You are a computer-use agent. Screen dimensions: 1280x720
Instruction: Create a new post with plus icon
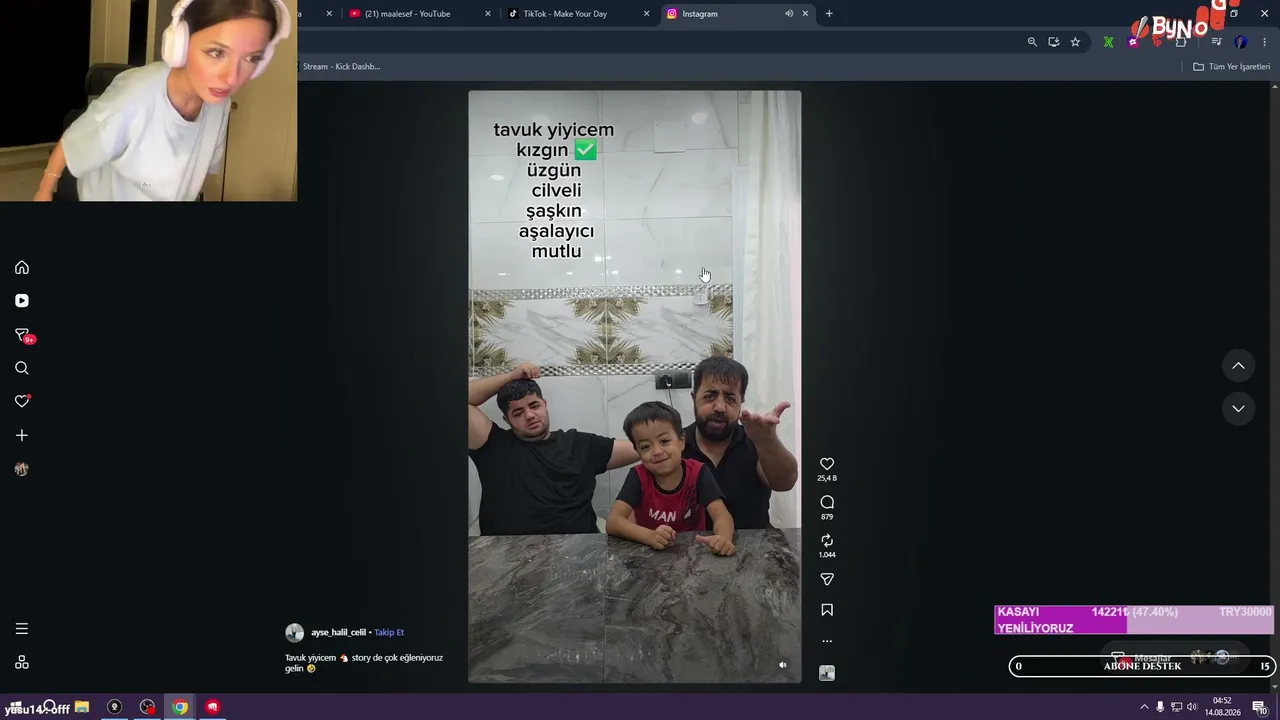pos(22,435)
